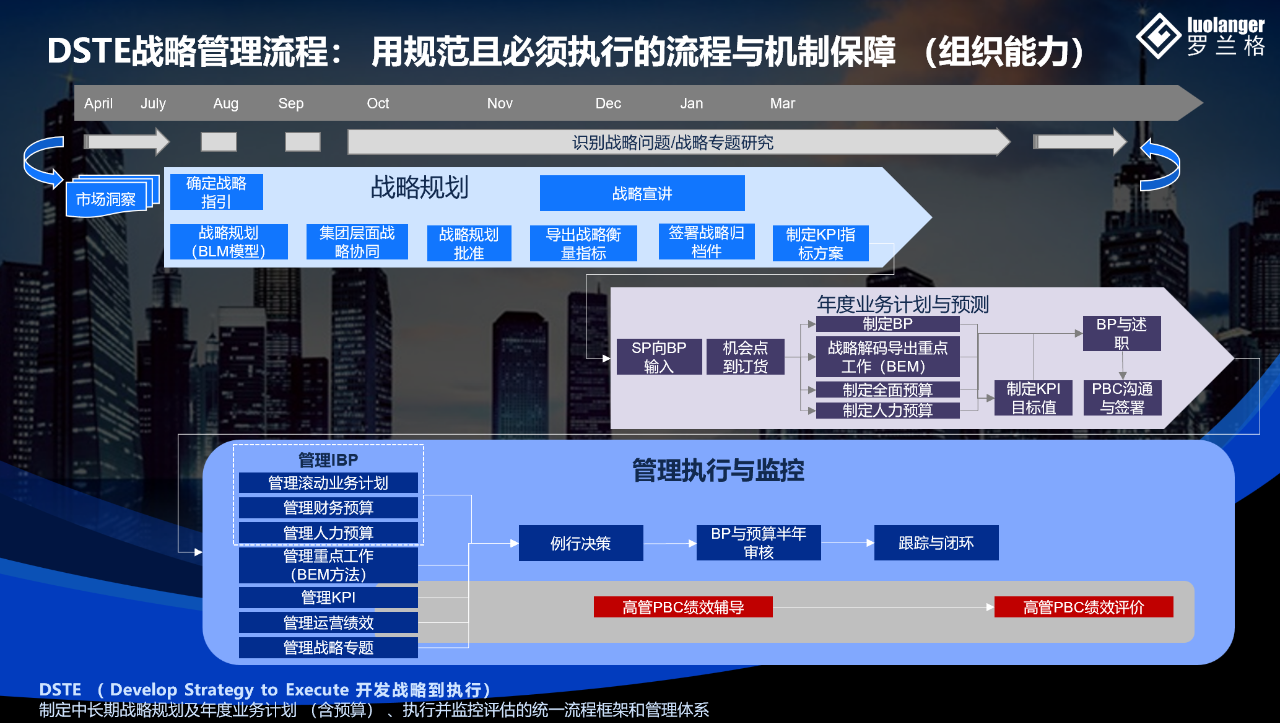
Task: Click the SP向BP输入 box
Action: [x=659, y=357]
